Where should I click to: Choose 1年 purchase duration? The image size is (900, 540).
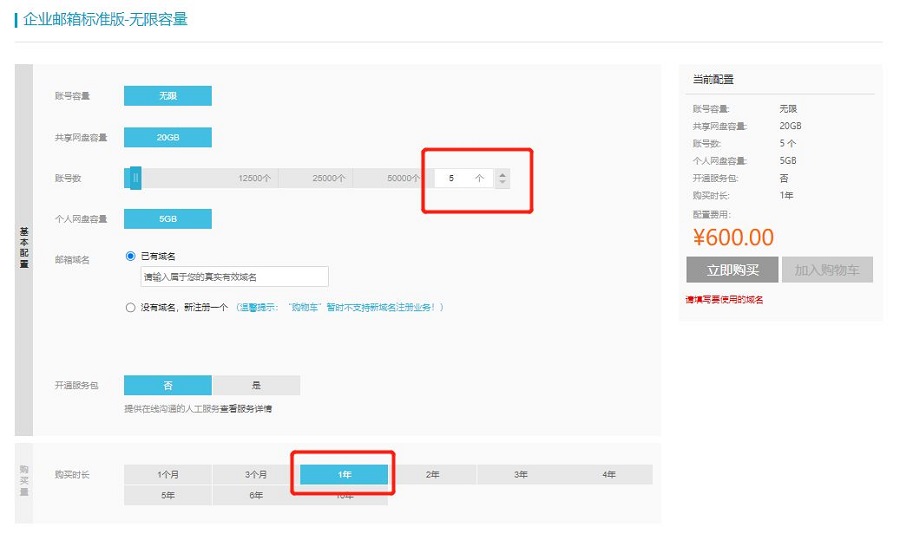(344, 475)
